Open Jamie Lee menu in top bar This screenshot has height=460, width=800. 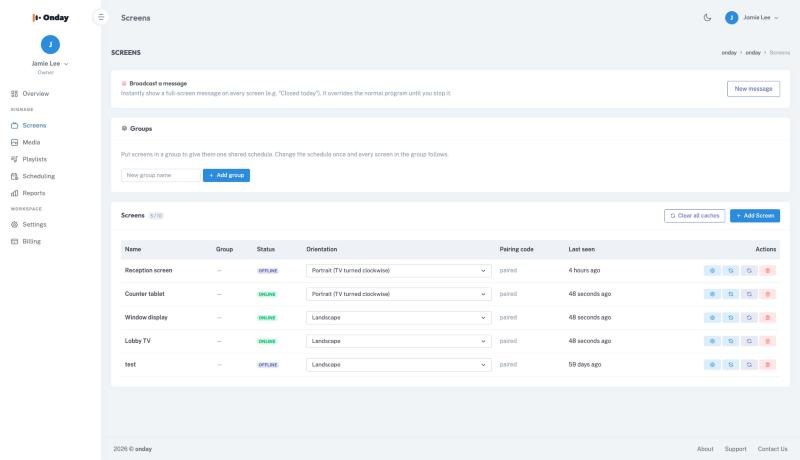pyautogui.click(x=752, y=17)
